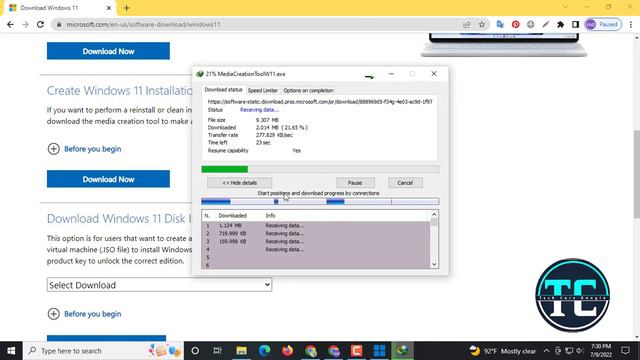Viewport: 640px width, 360px height.
Task: Click the IDM icon in dialog title bar
Action: 200,74
